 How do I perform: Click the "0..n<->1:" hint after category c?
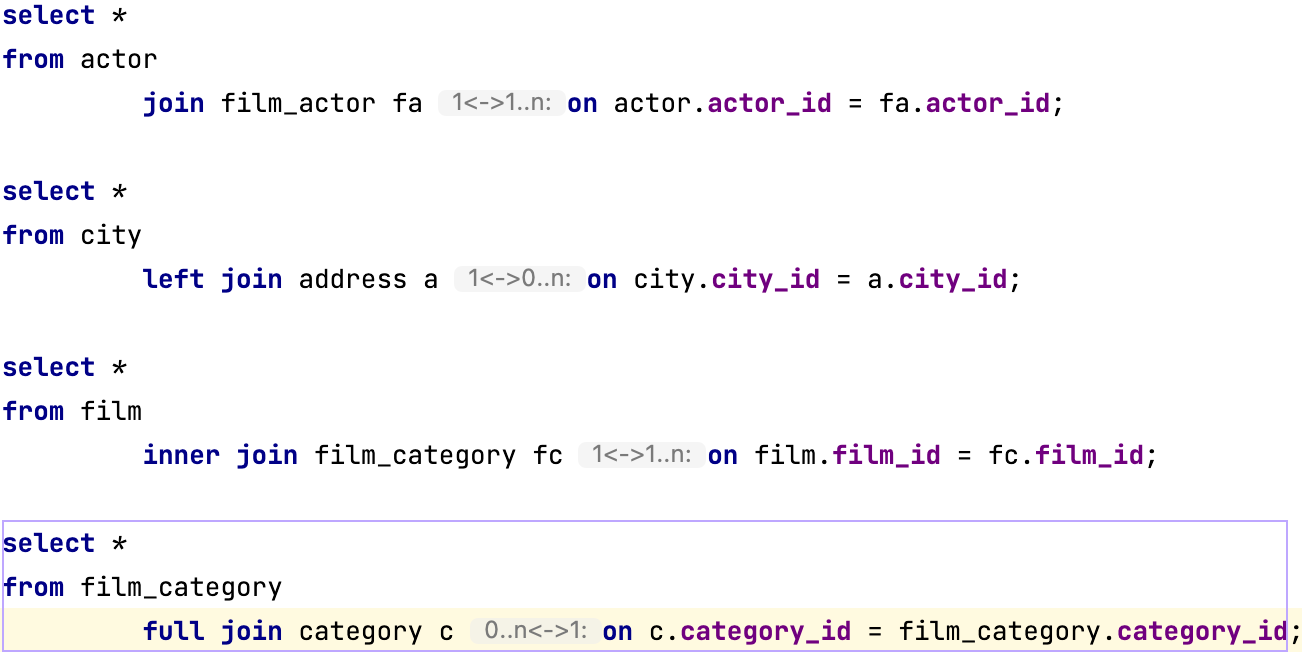(536, 631)
